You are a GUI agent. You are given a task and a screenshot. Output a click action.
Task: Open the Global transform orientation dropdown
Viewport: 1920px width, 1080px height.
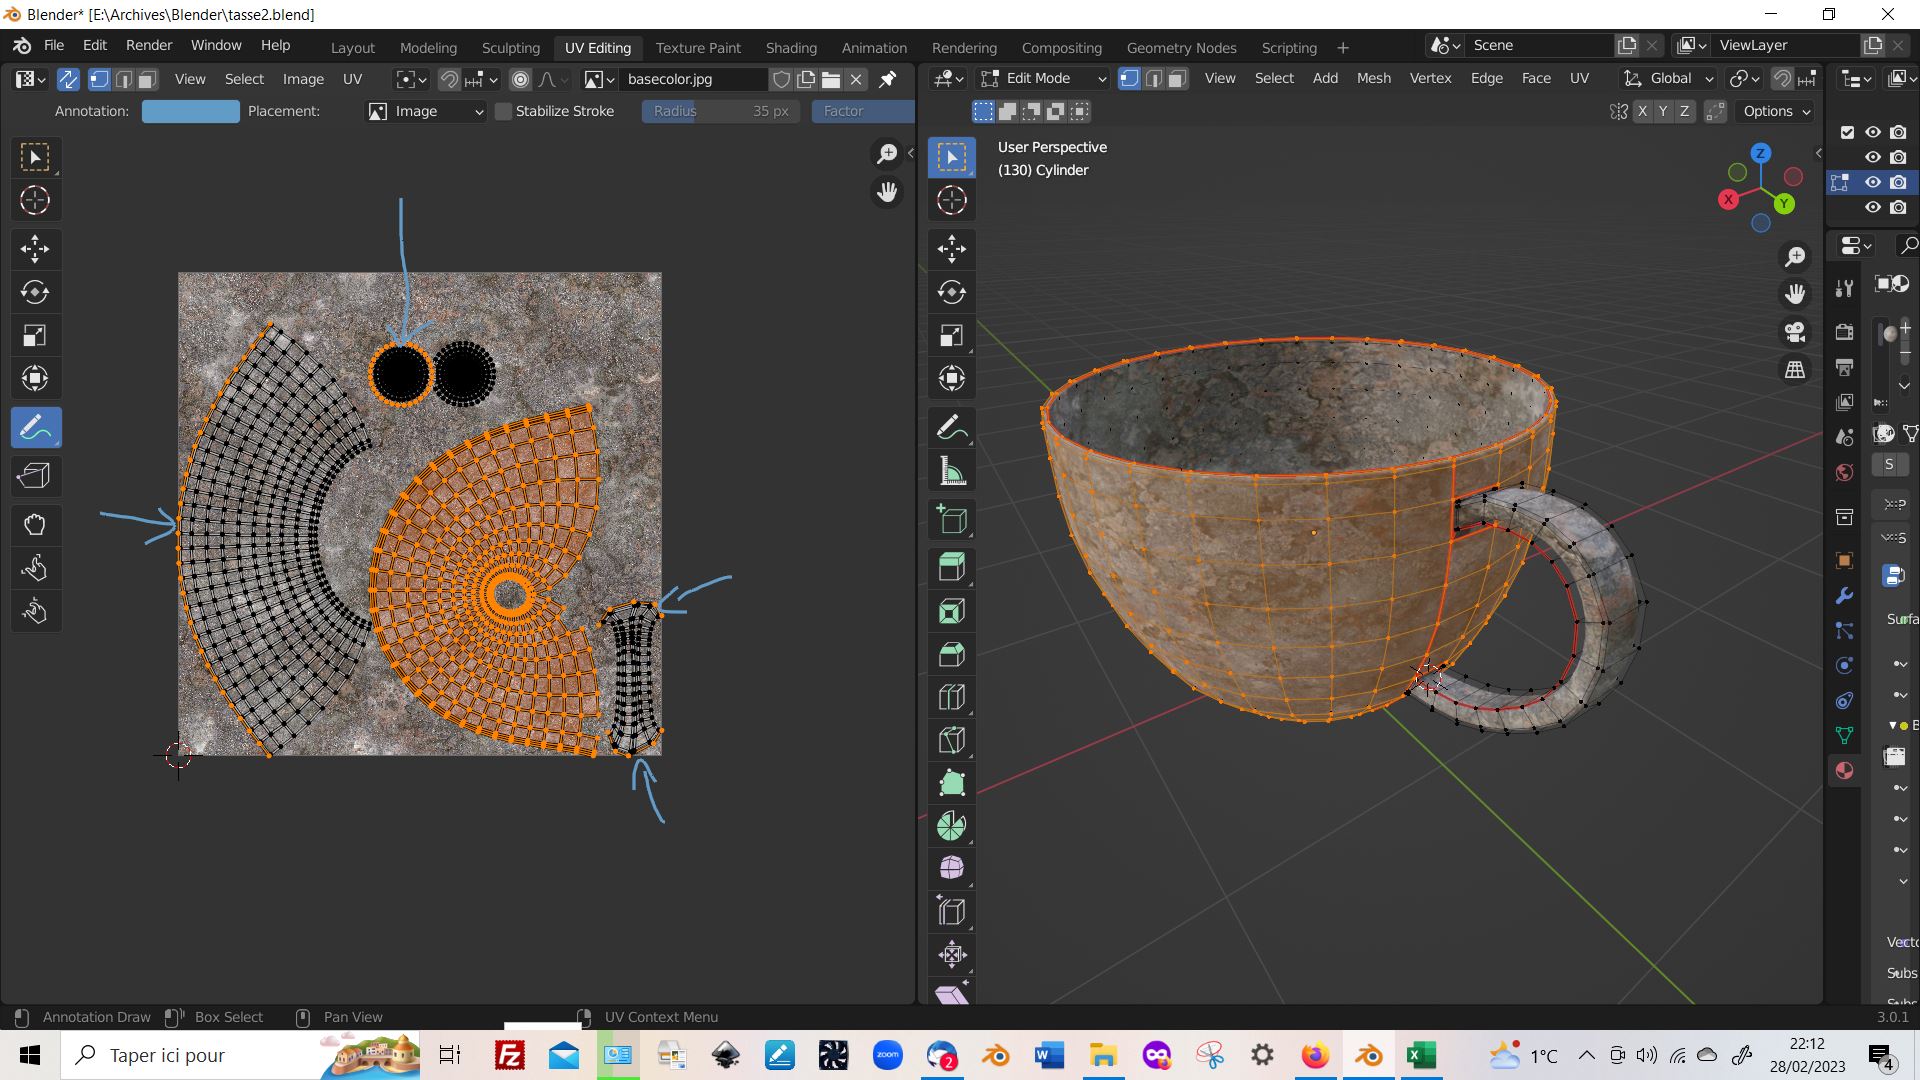point(1668,79)
